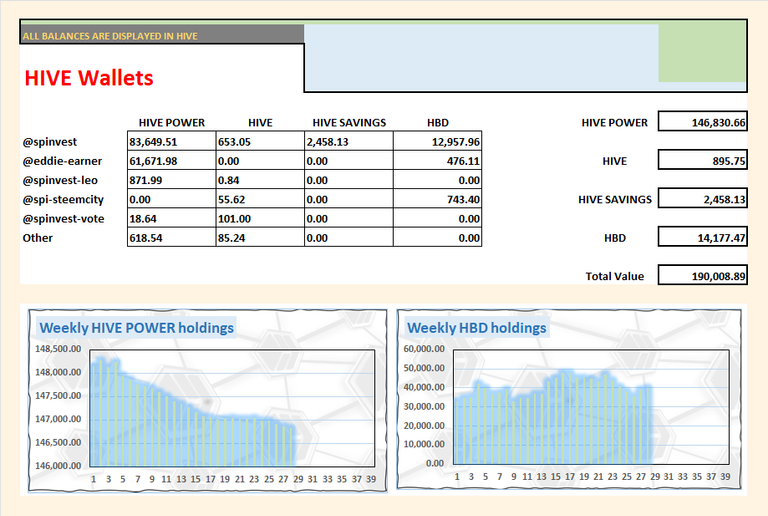Select the total HIVE POWER box 146,830.66
Viewport: 768px width, 516px height.
click(702, 121)
